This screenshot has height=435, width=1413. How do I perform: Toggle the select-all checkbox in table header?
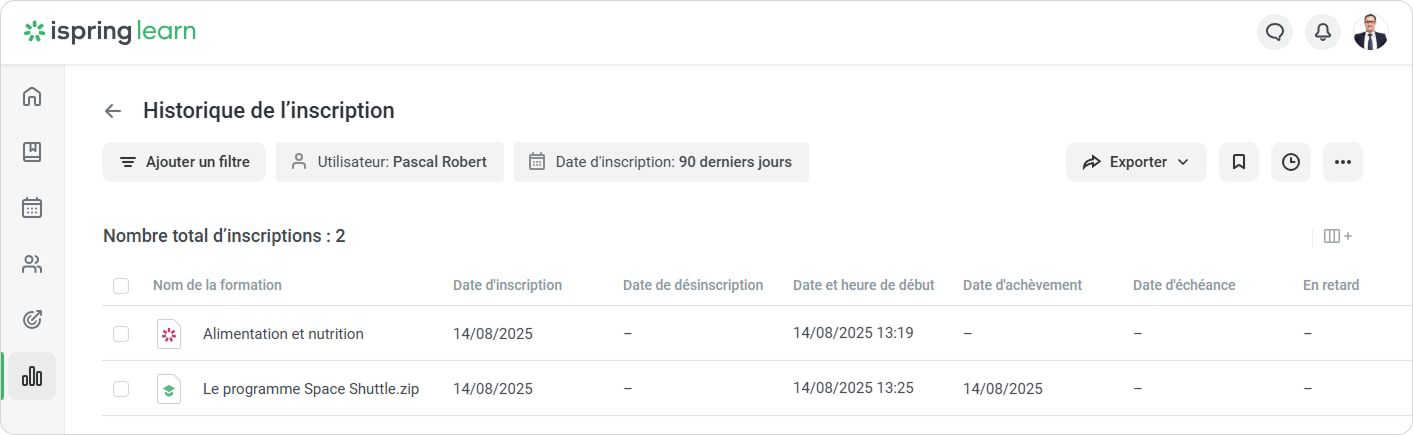(121, 286)
